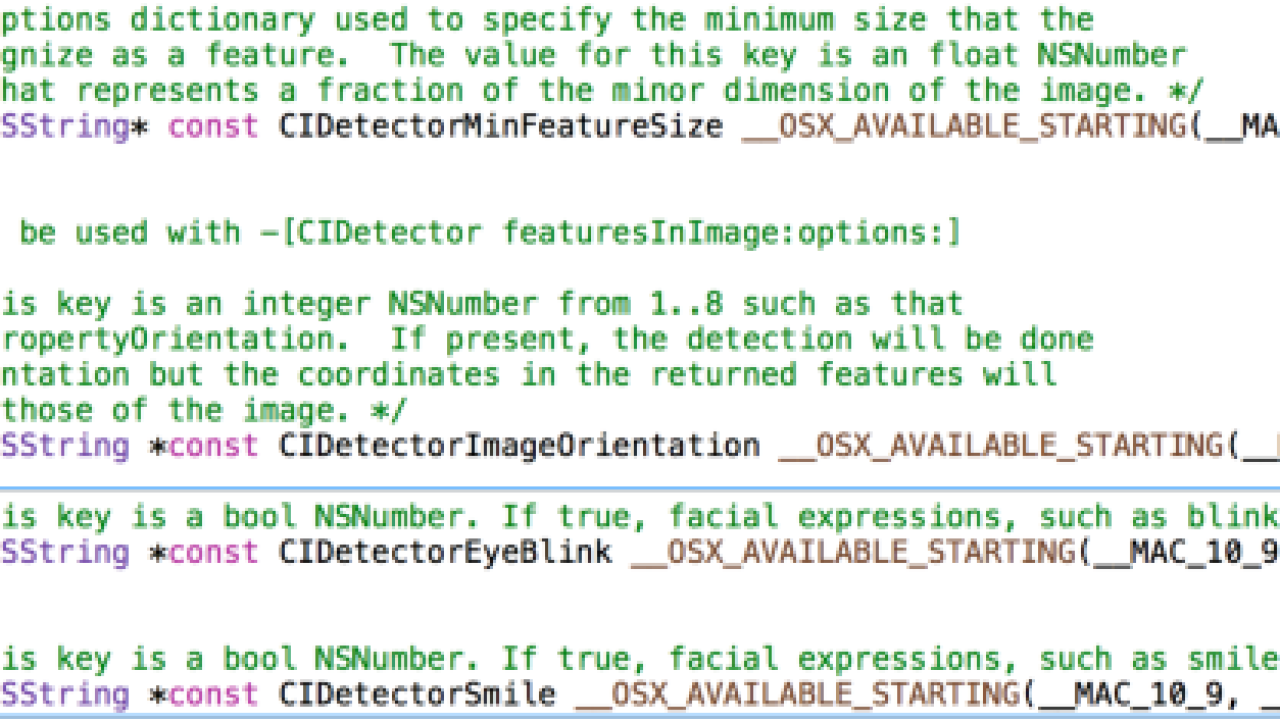Click the CIDetectorMinFeatureSize identifier

tap(500, 127)
